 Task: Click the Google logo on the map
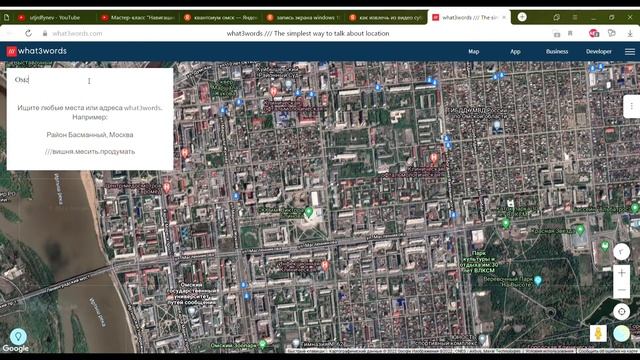click(x=16, y=349)
